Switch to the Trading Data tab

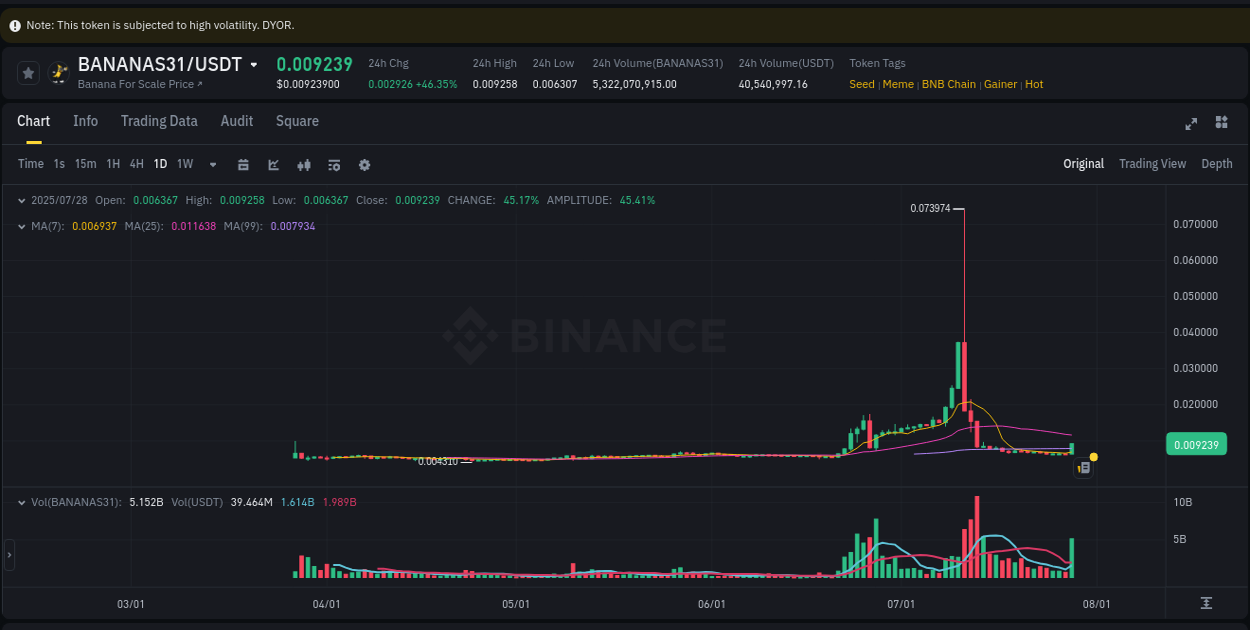[x=159, y=121]
